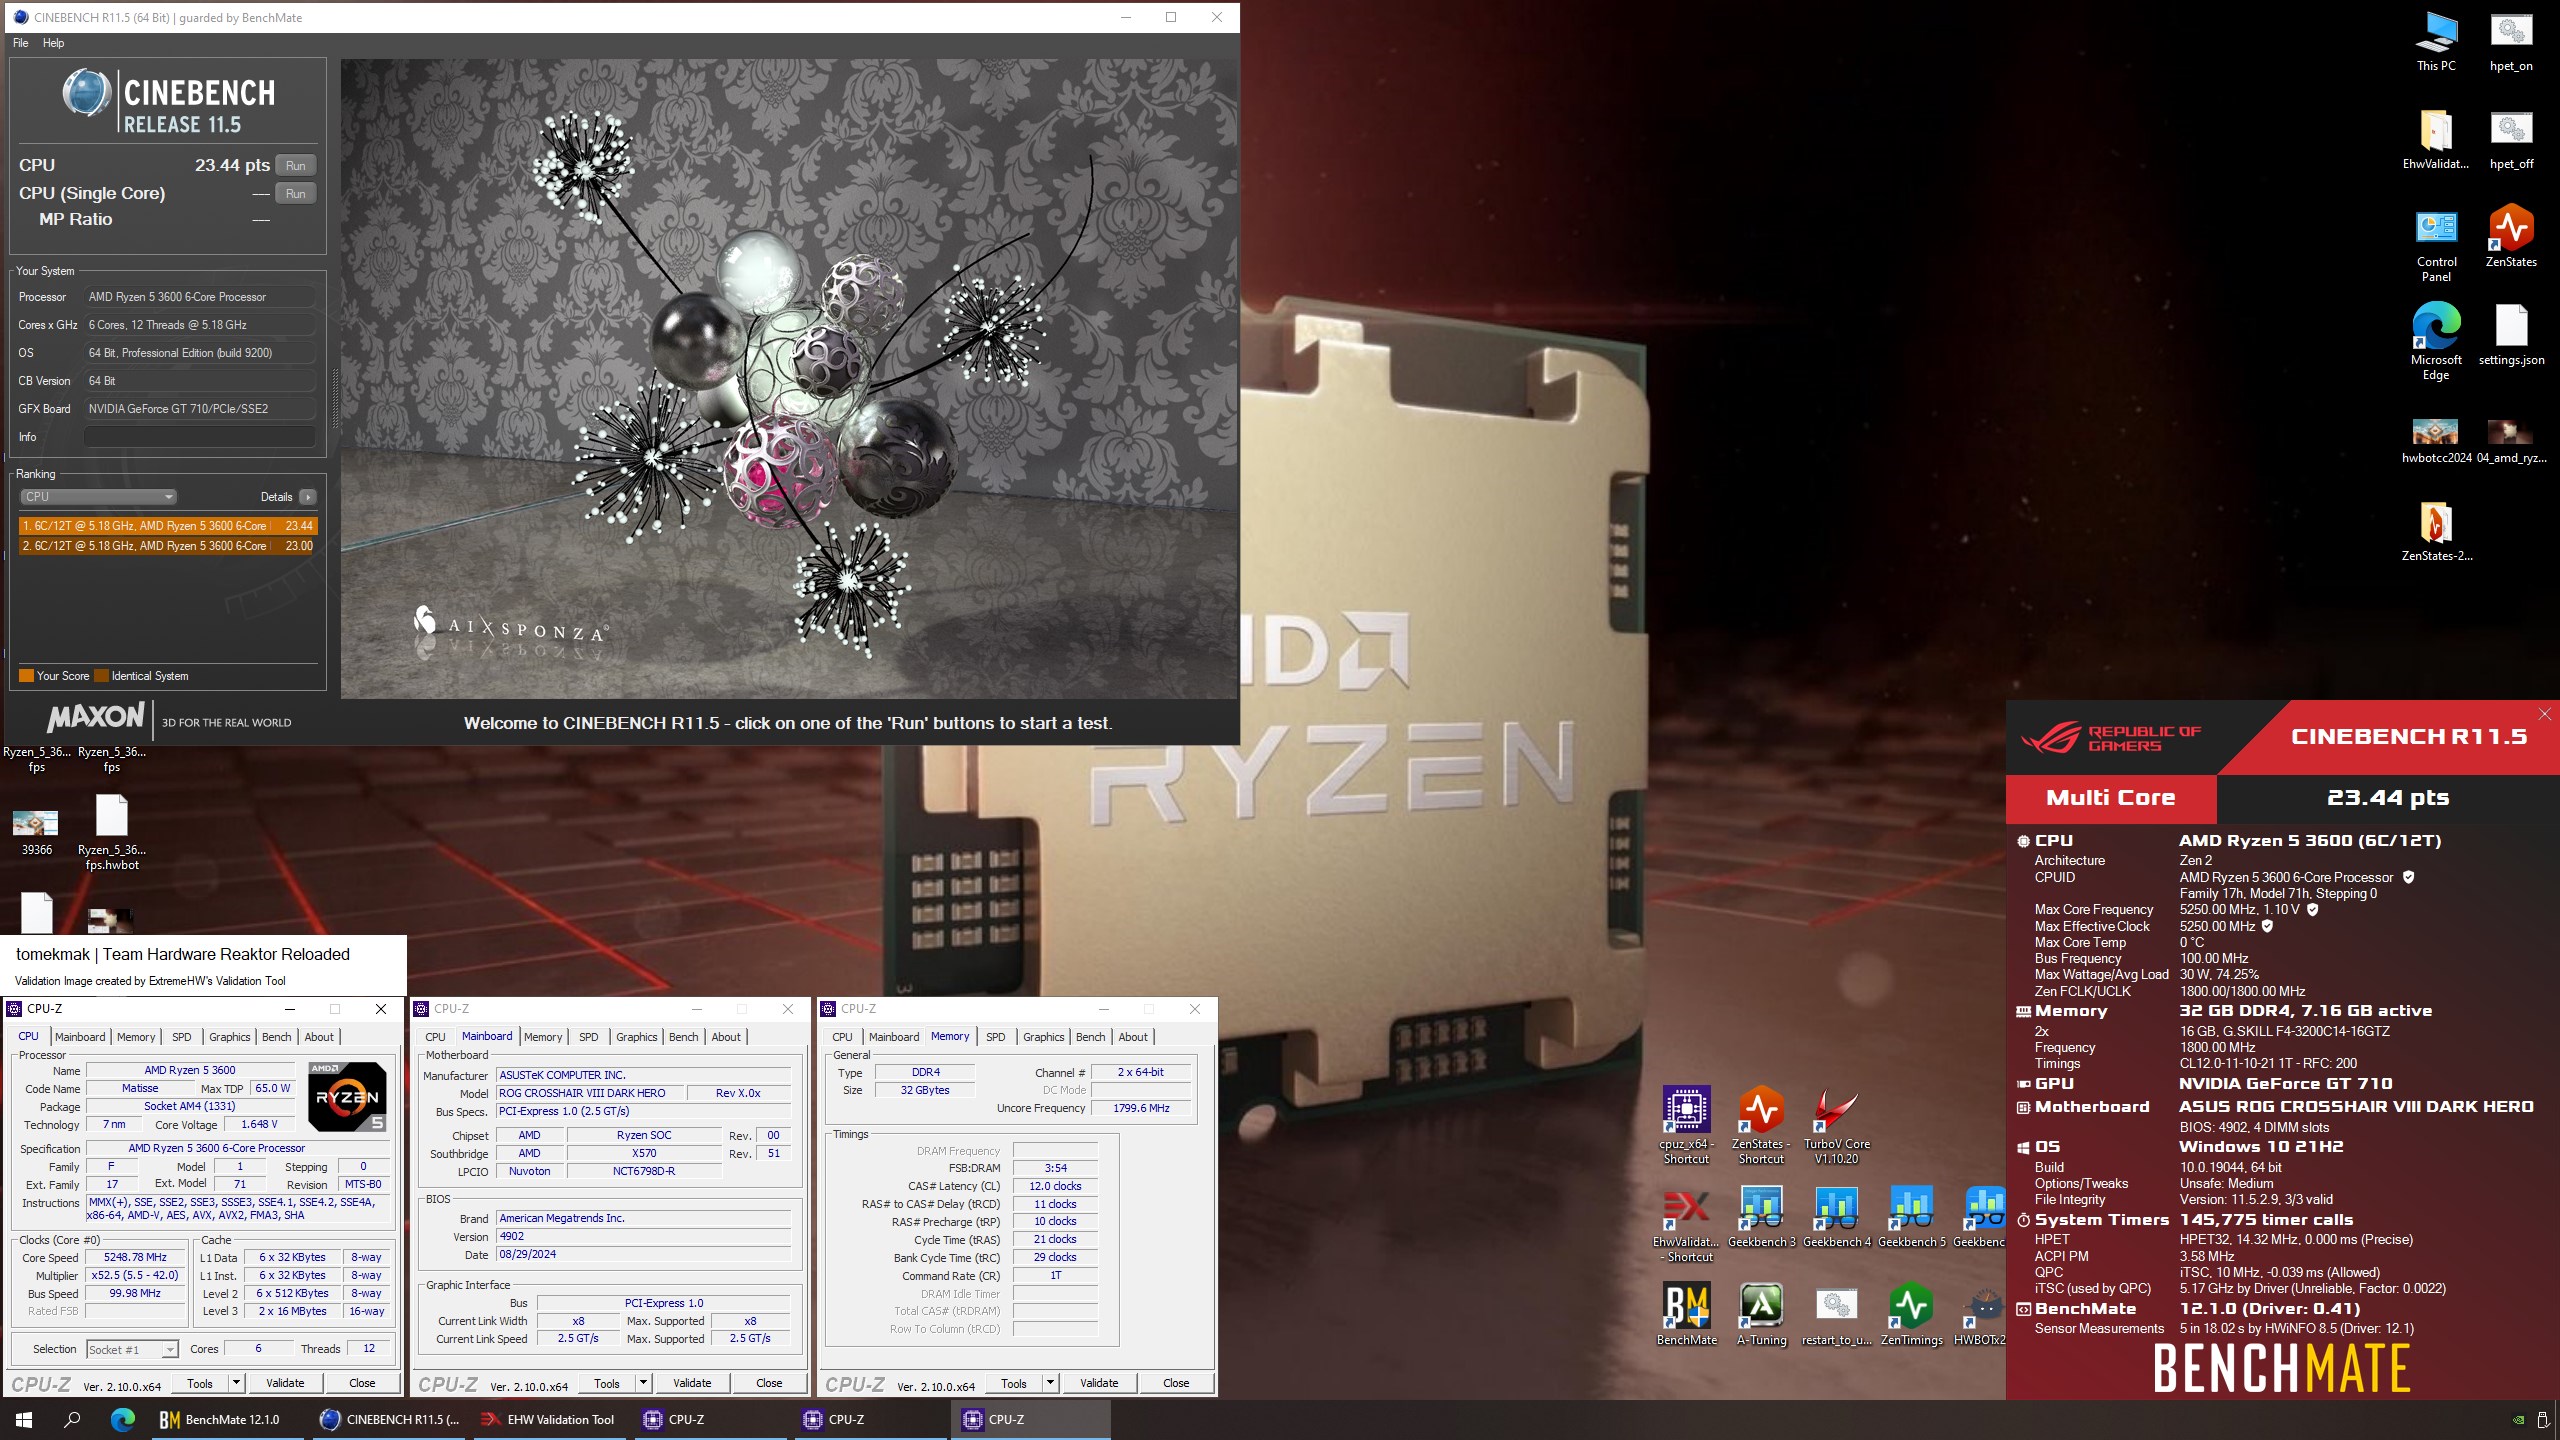
Task: Click Close button in first CPU-Z window
Action: pyautogui.click(x=362, y=1384)
